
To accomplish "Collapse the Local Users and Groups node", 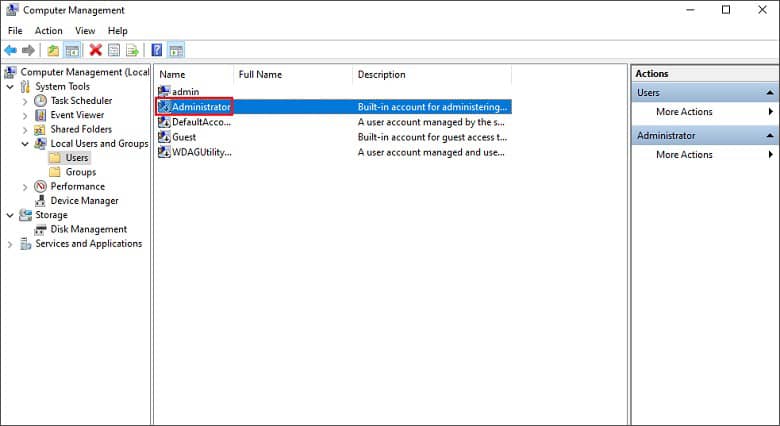I will 25,144.
